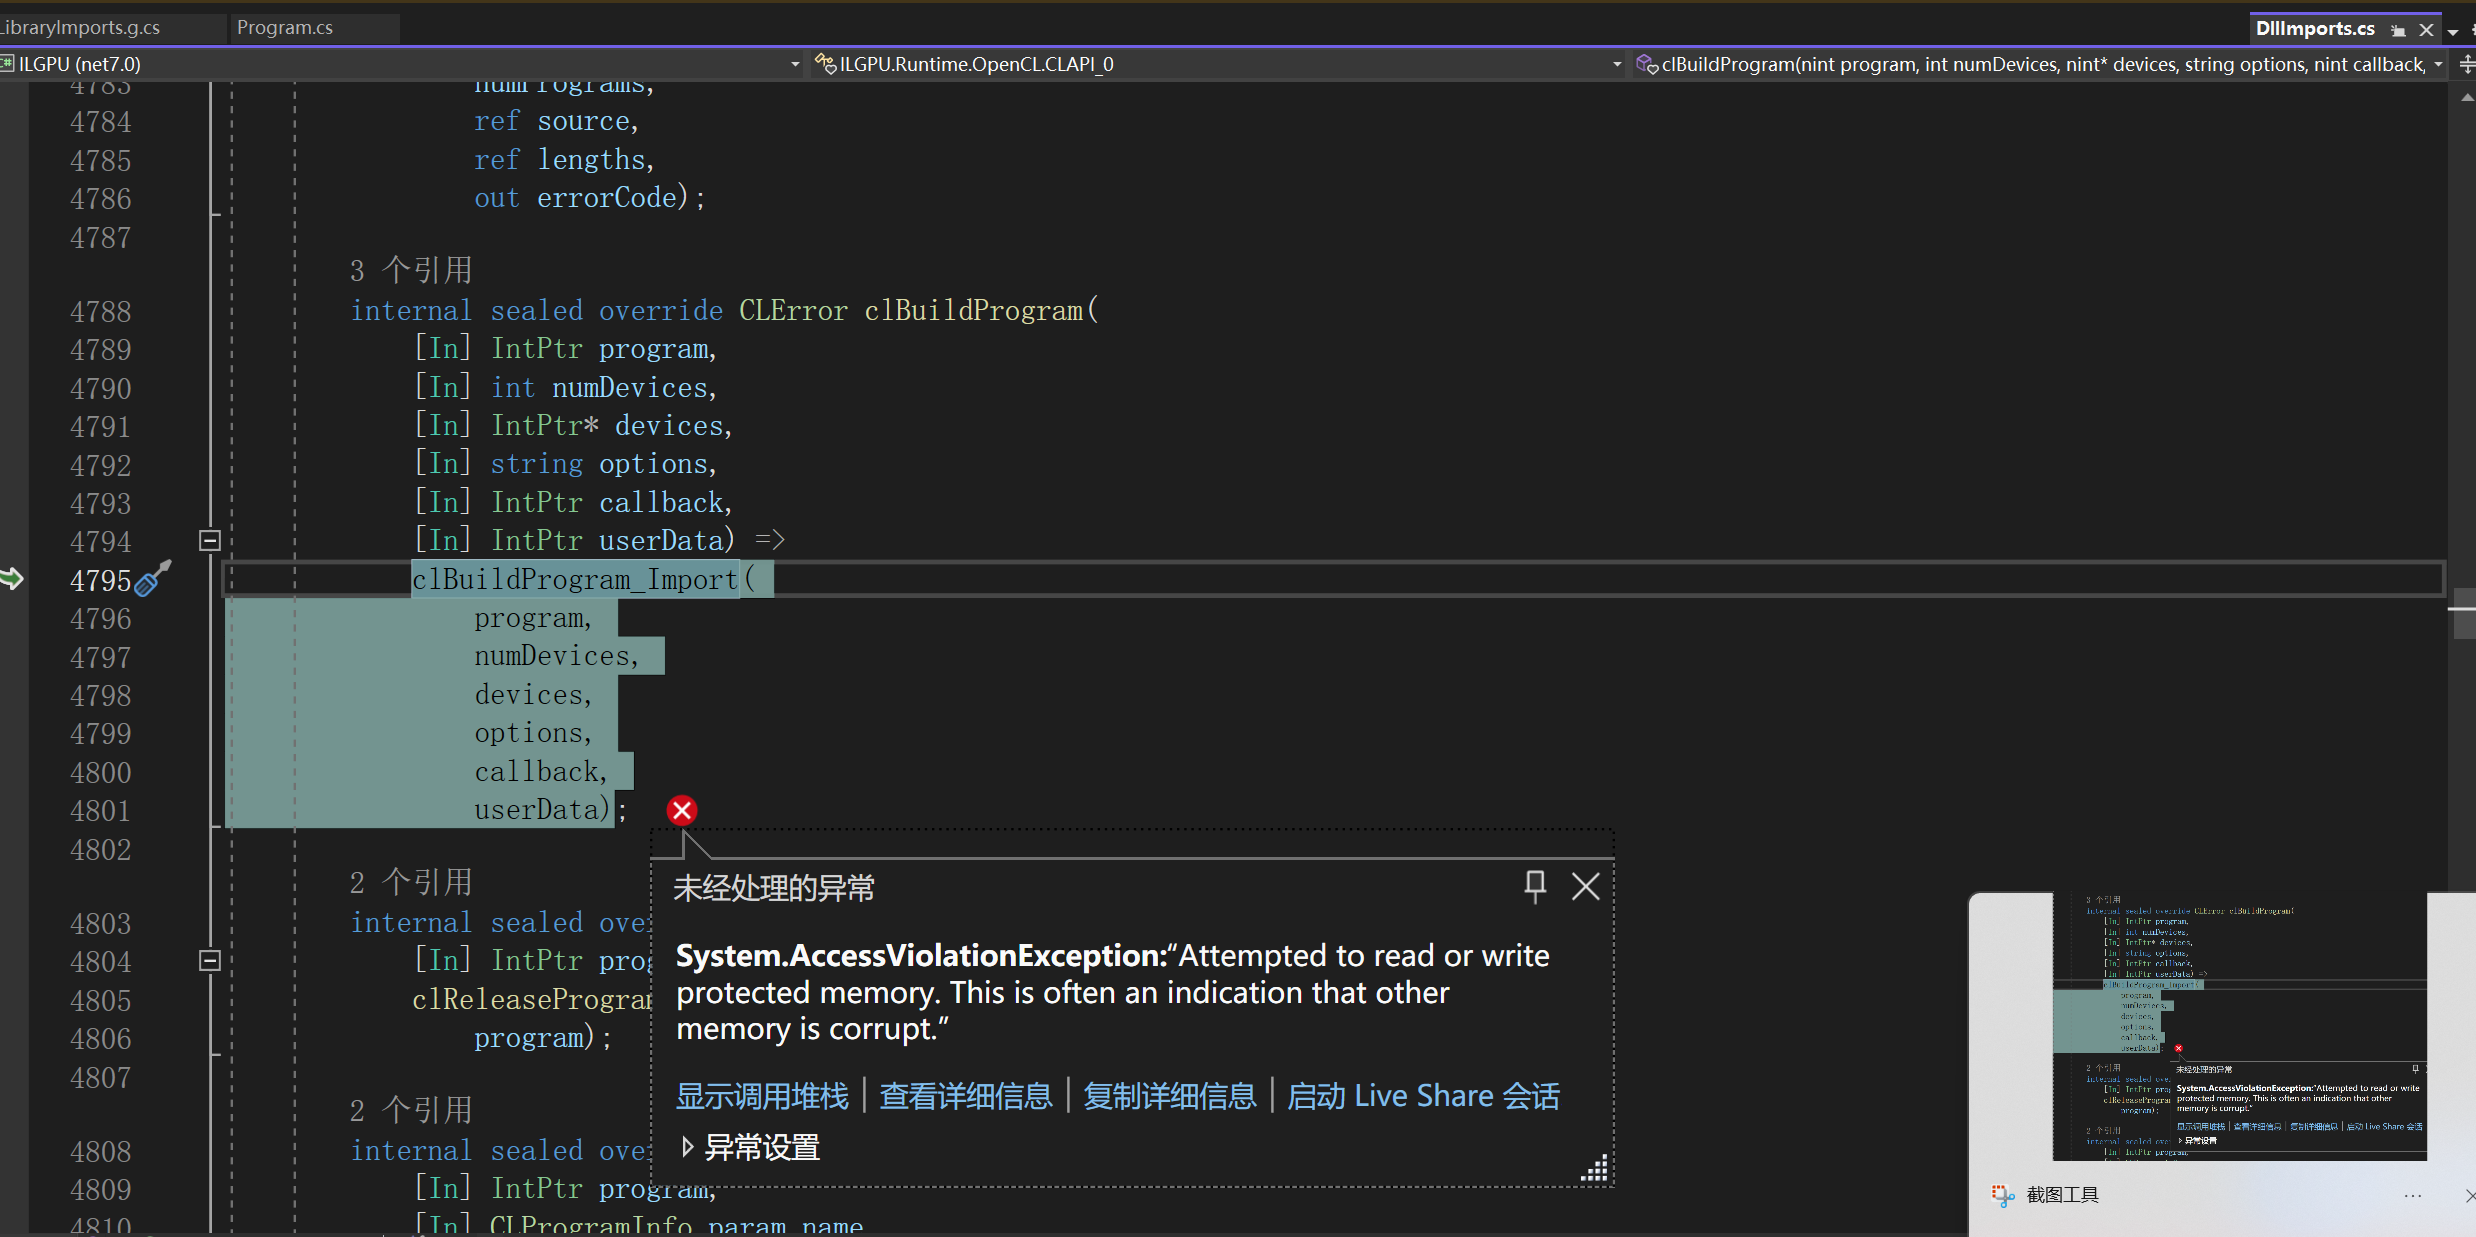
Task: Click 复制详细信息 copy details link
Action: click(1169, 1096)
